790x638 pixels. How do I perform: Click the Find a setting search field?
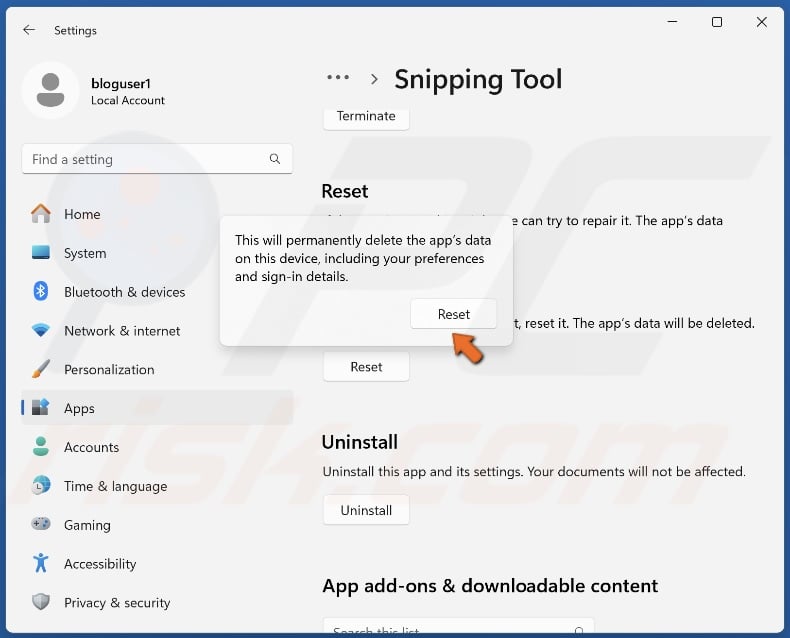point(157,159)
